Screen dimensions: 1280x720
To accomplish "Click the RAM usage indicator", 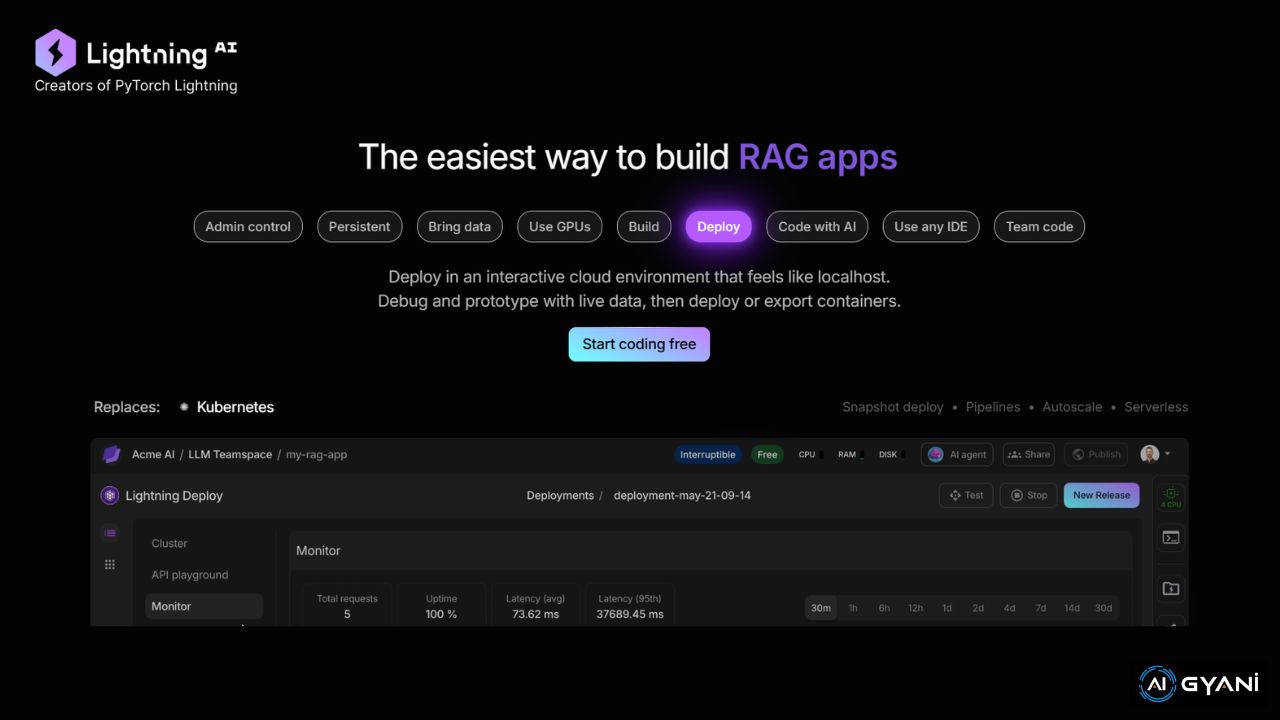I will click(x=851, y=454).
